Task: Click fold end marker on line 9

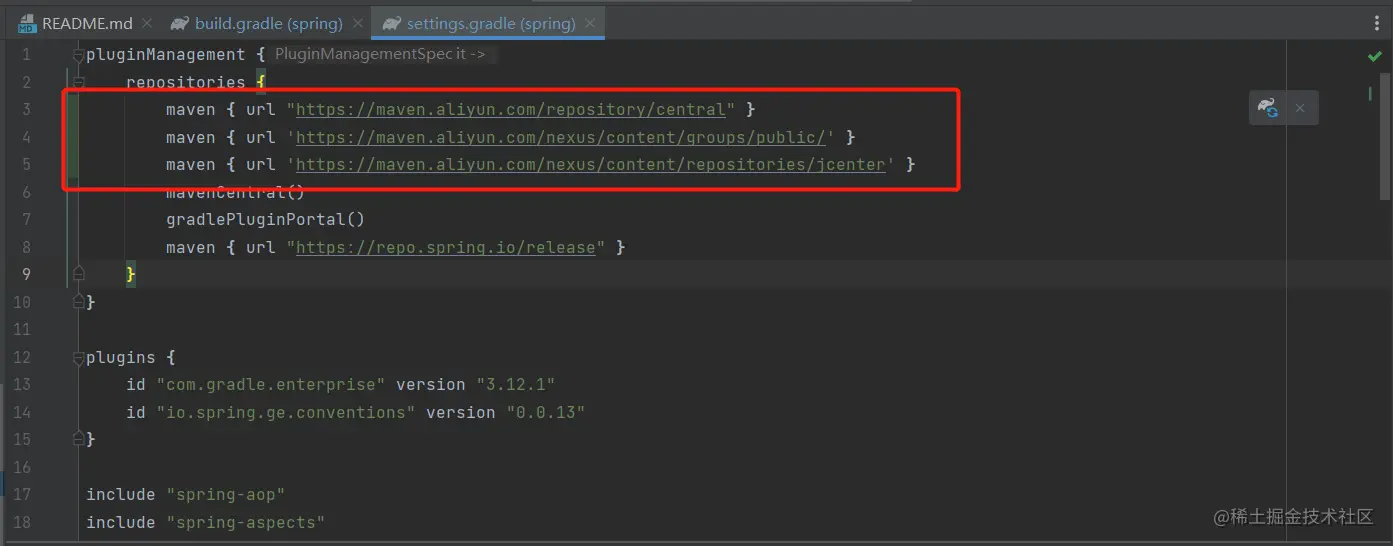Action: pyautogui.click(x=78, y=273)
